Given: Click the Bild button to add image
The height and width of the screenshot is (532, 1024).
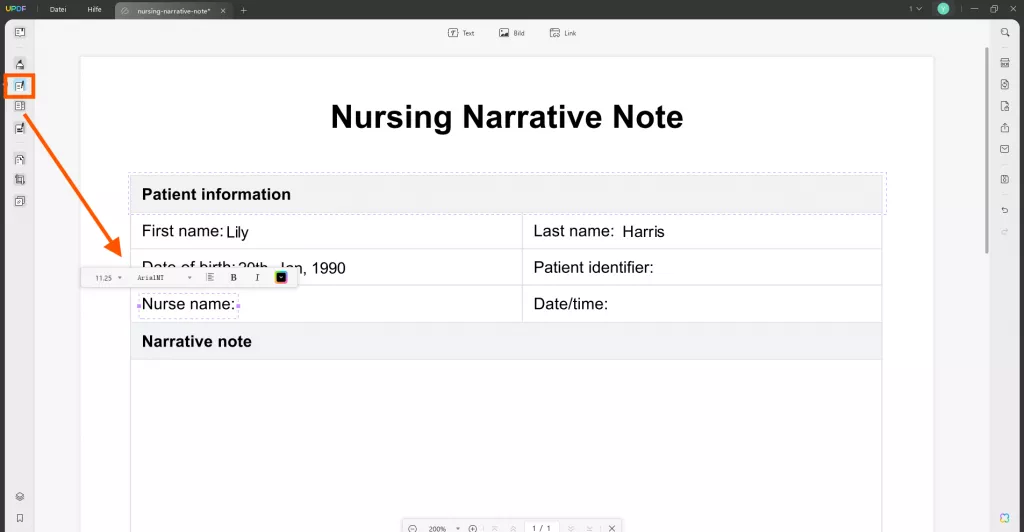Looking at the screenshot, I should 511,33.
